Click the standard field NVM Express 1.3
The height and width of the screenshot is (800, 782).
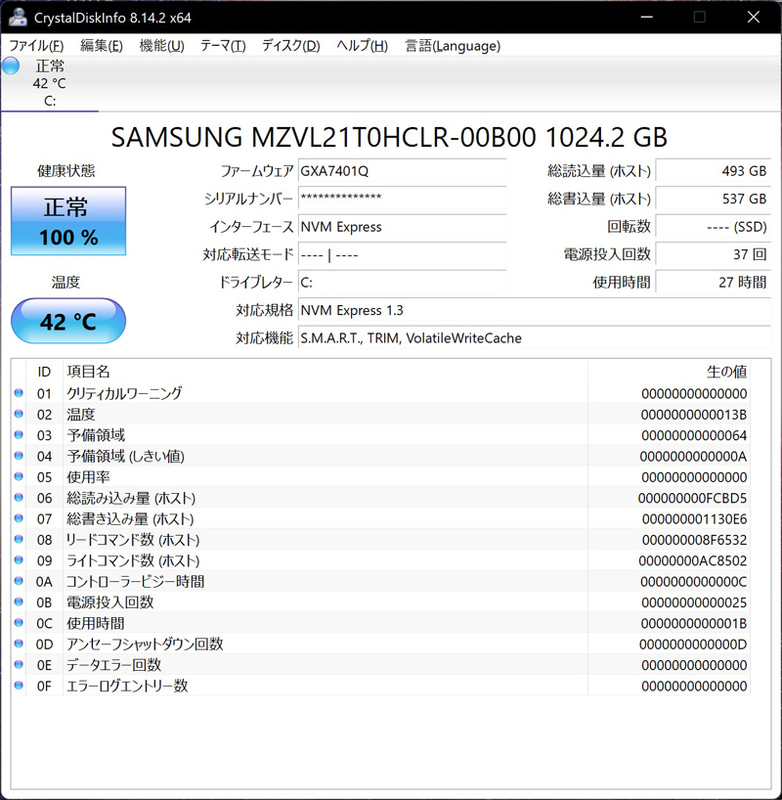click(534, 310)
